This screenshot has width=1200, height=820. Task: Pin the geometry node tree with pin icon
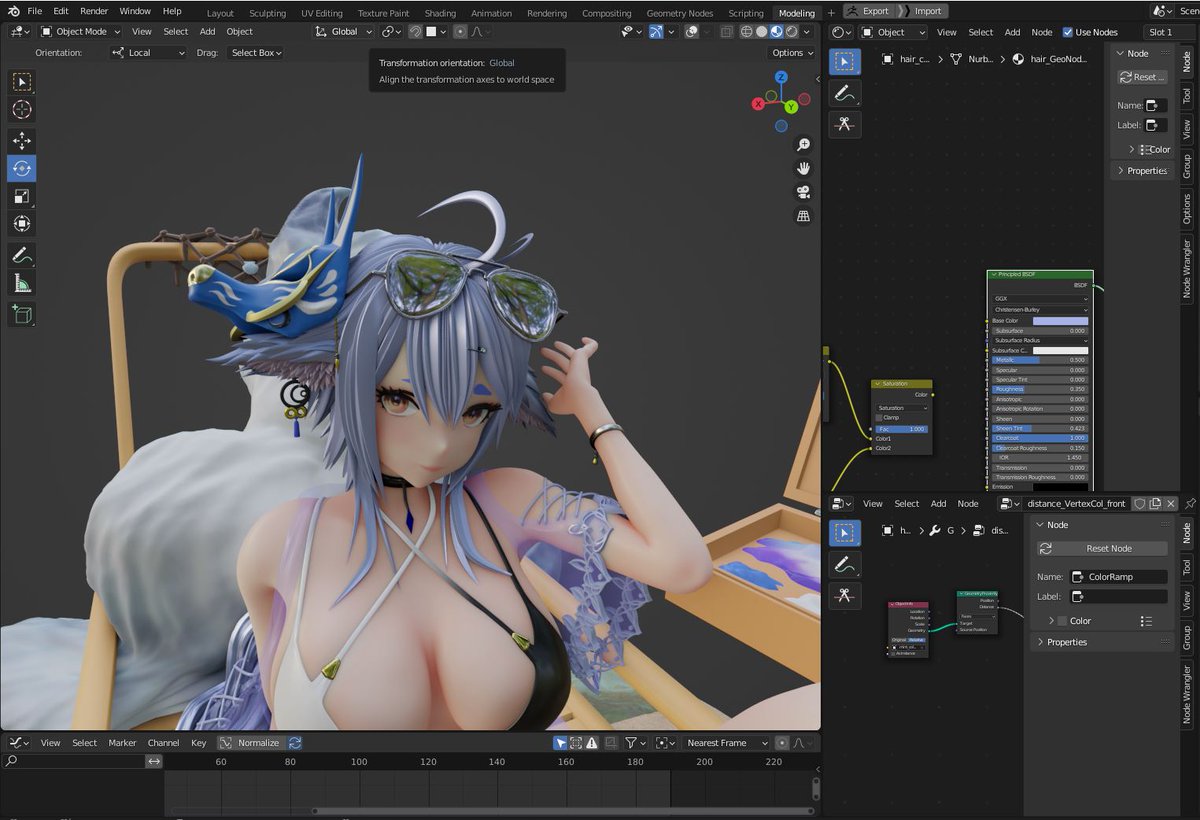tap(1189, 503)
